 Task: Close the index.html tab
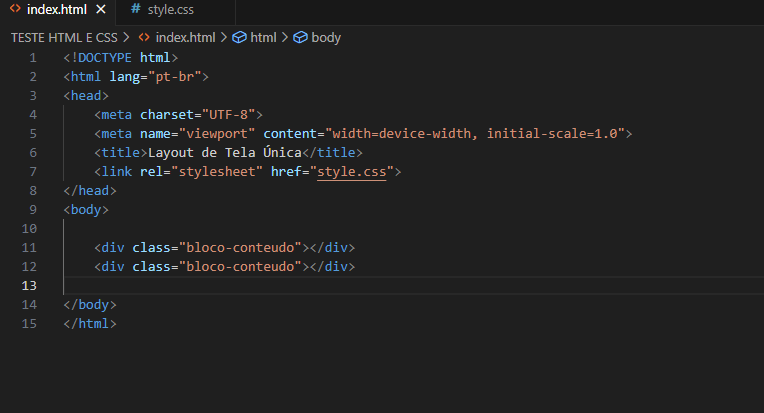[101, 9]
